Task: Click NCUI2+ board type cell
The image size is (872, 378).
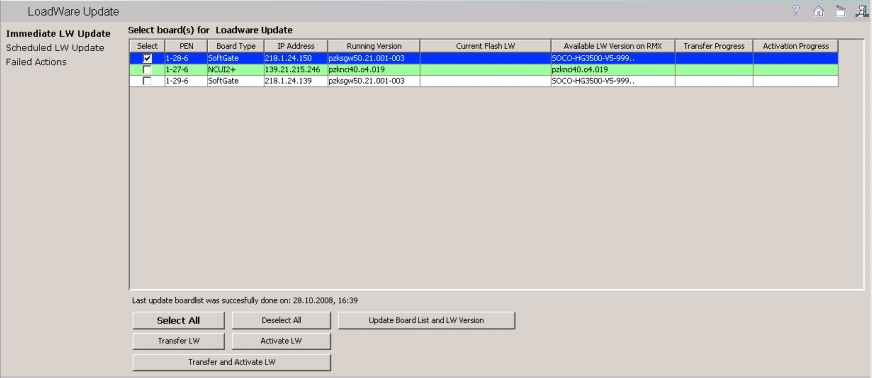Action: (x=236, y=69)
